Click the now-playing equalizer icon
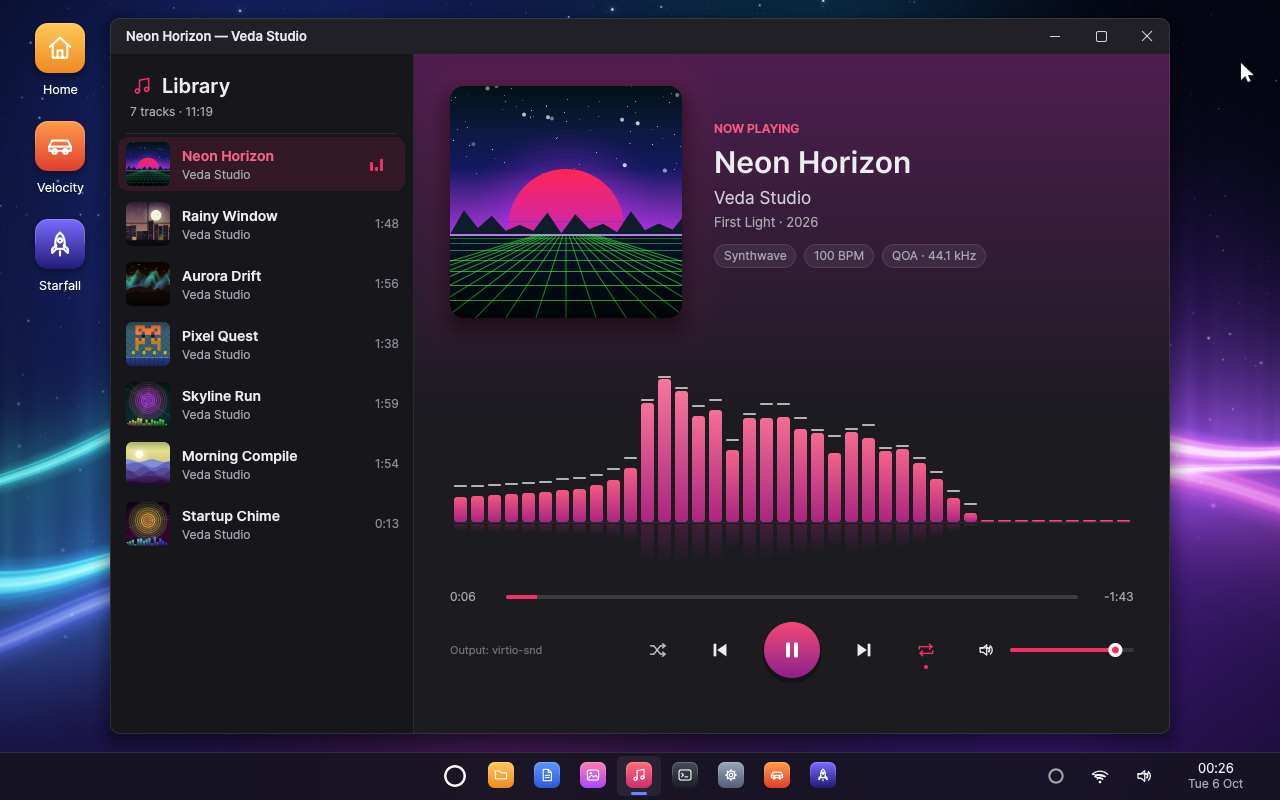This screenshot has height=800, width=1280. 376,165
